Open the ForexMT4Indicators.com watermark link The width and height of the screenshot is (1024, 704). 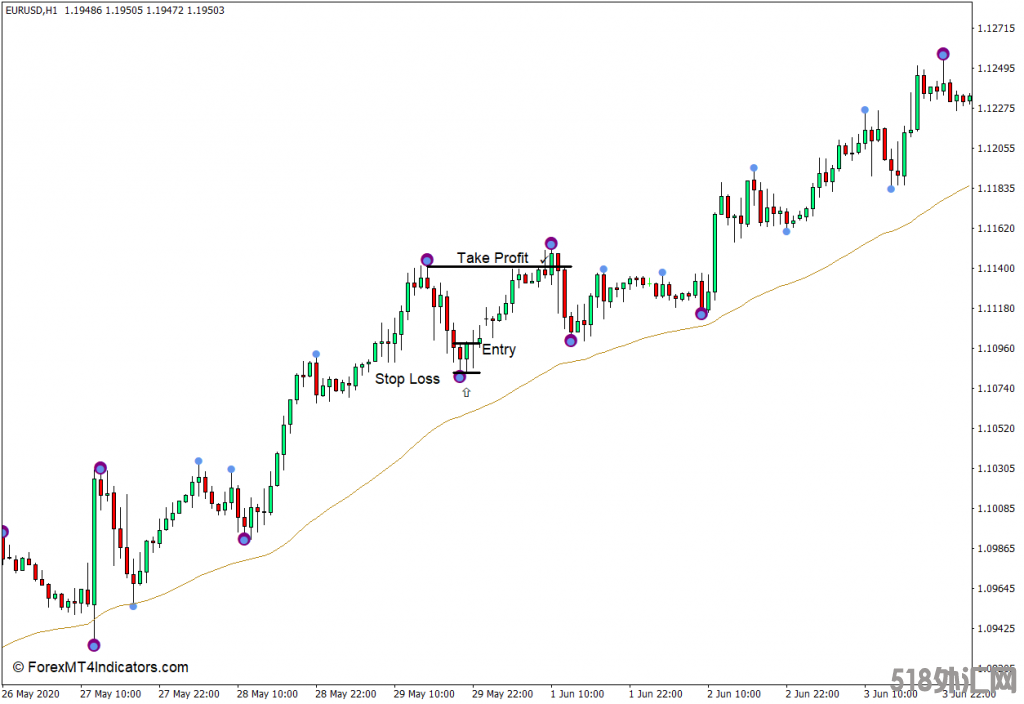pyautogui.click(x=100, y=667)
